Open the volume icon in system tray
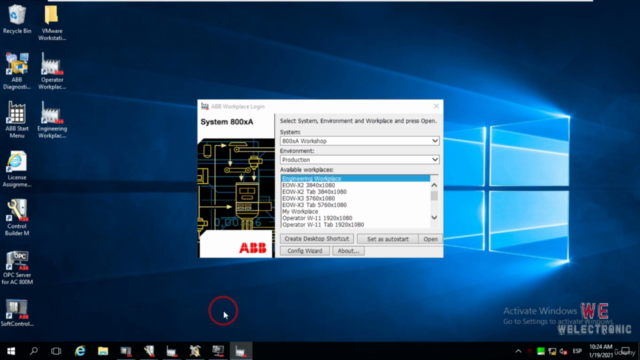Viewport: 640px width, 360px height. tap(564, 351)
